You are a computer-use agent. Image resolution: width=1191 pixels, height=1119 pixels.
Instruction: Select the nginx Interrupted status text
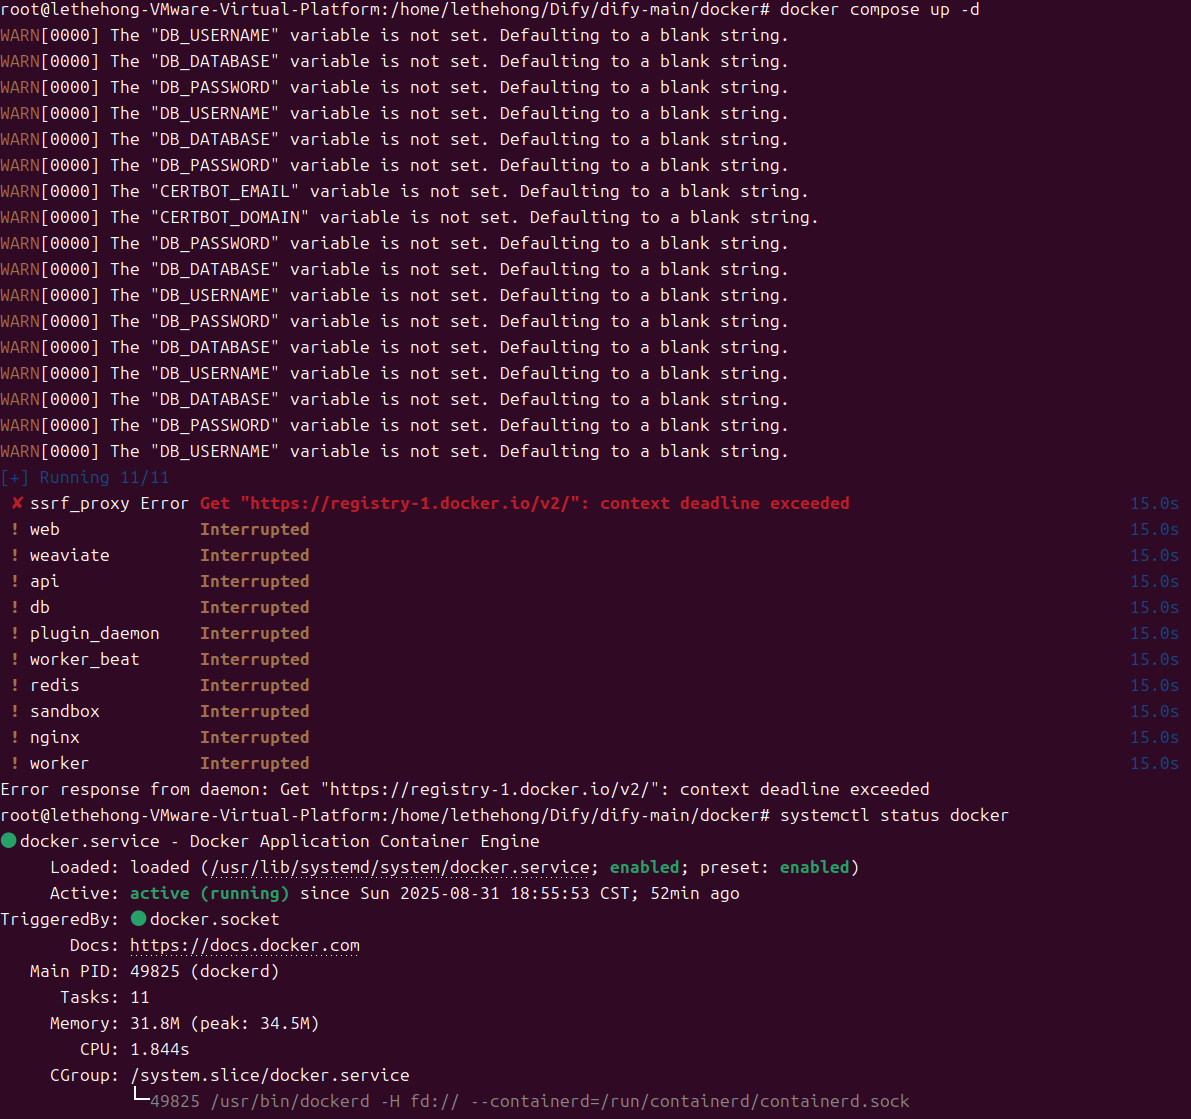pyautogui.click(x=255, y=737)
